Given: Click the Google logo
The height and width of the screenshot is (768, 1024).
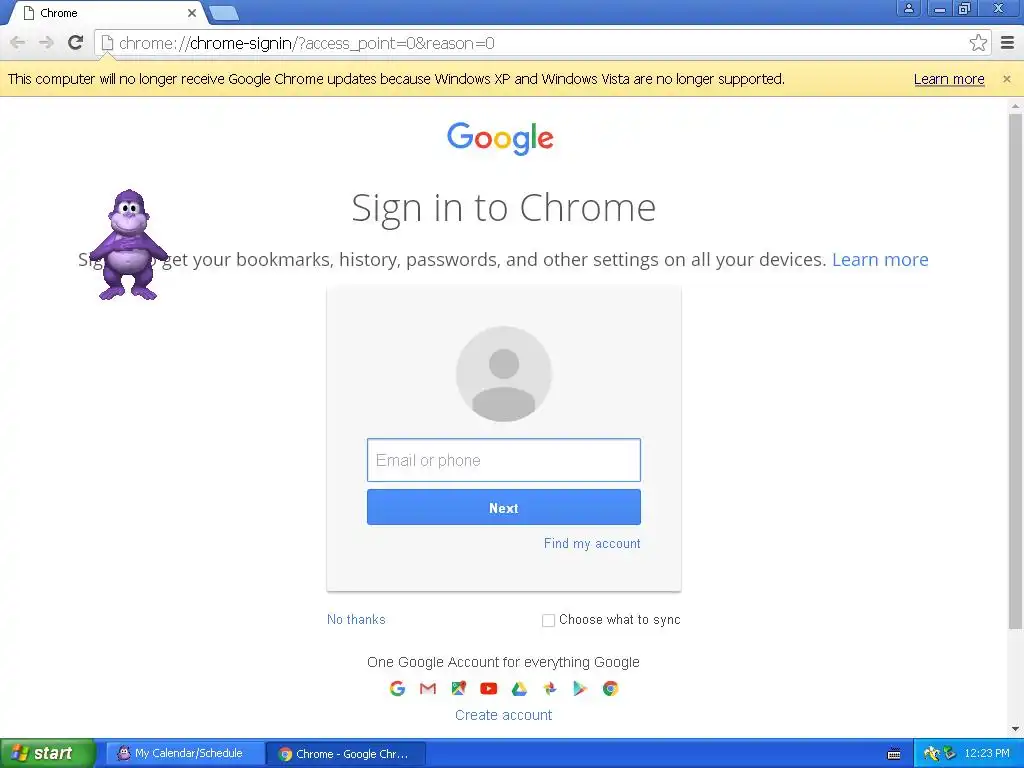Looking at the screenshot, I should click(500, 138).
